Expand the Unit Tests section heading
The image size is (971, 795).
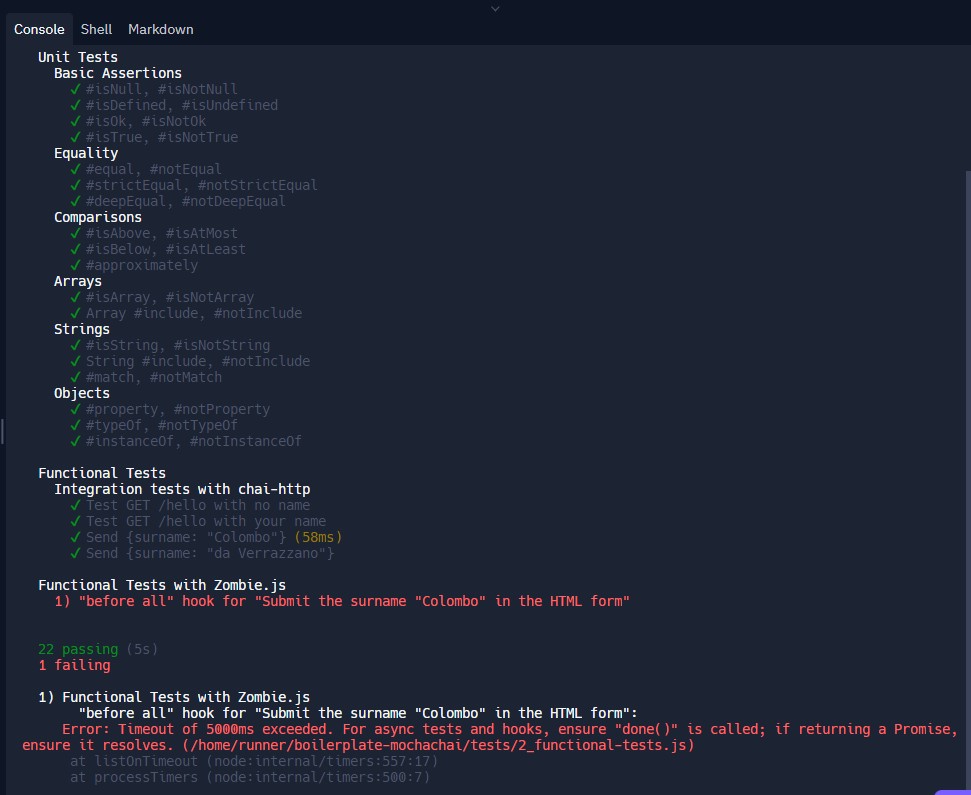tap(78, 57)
